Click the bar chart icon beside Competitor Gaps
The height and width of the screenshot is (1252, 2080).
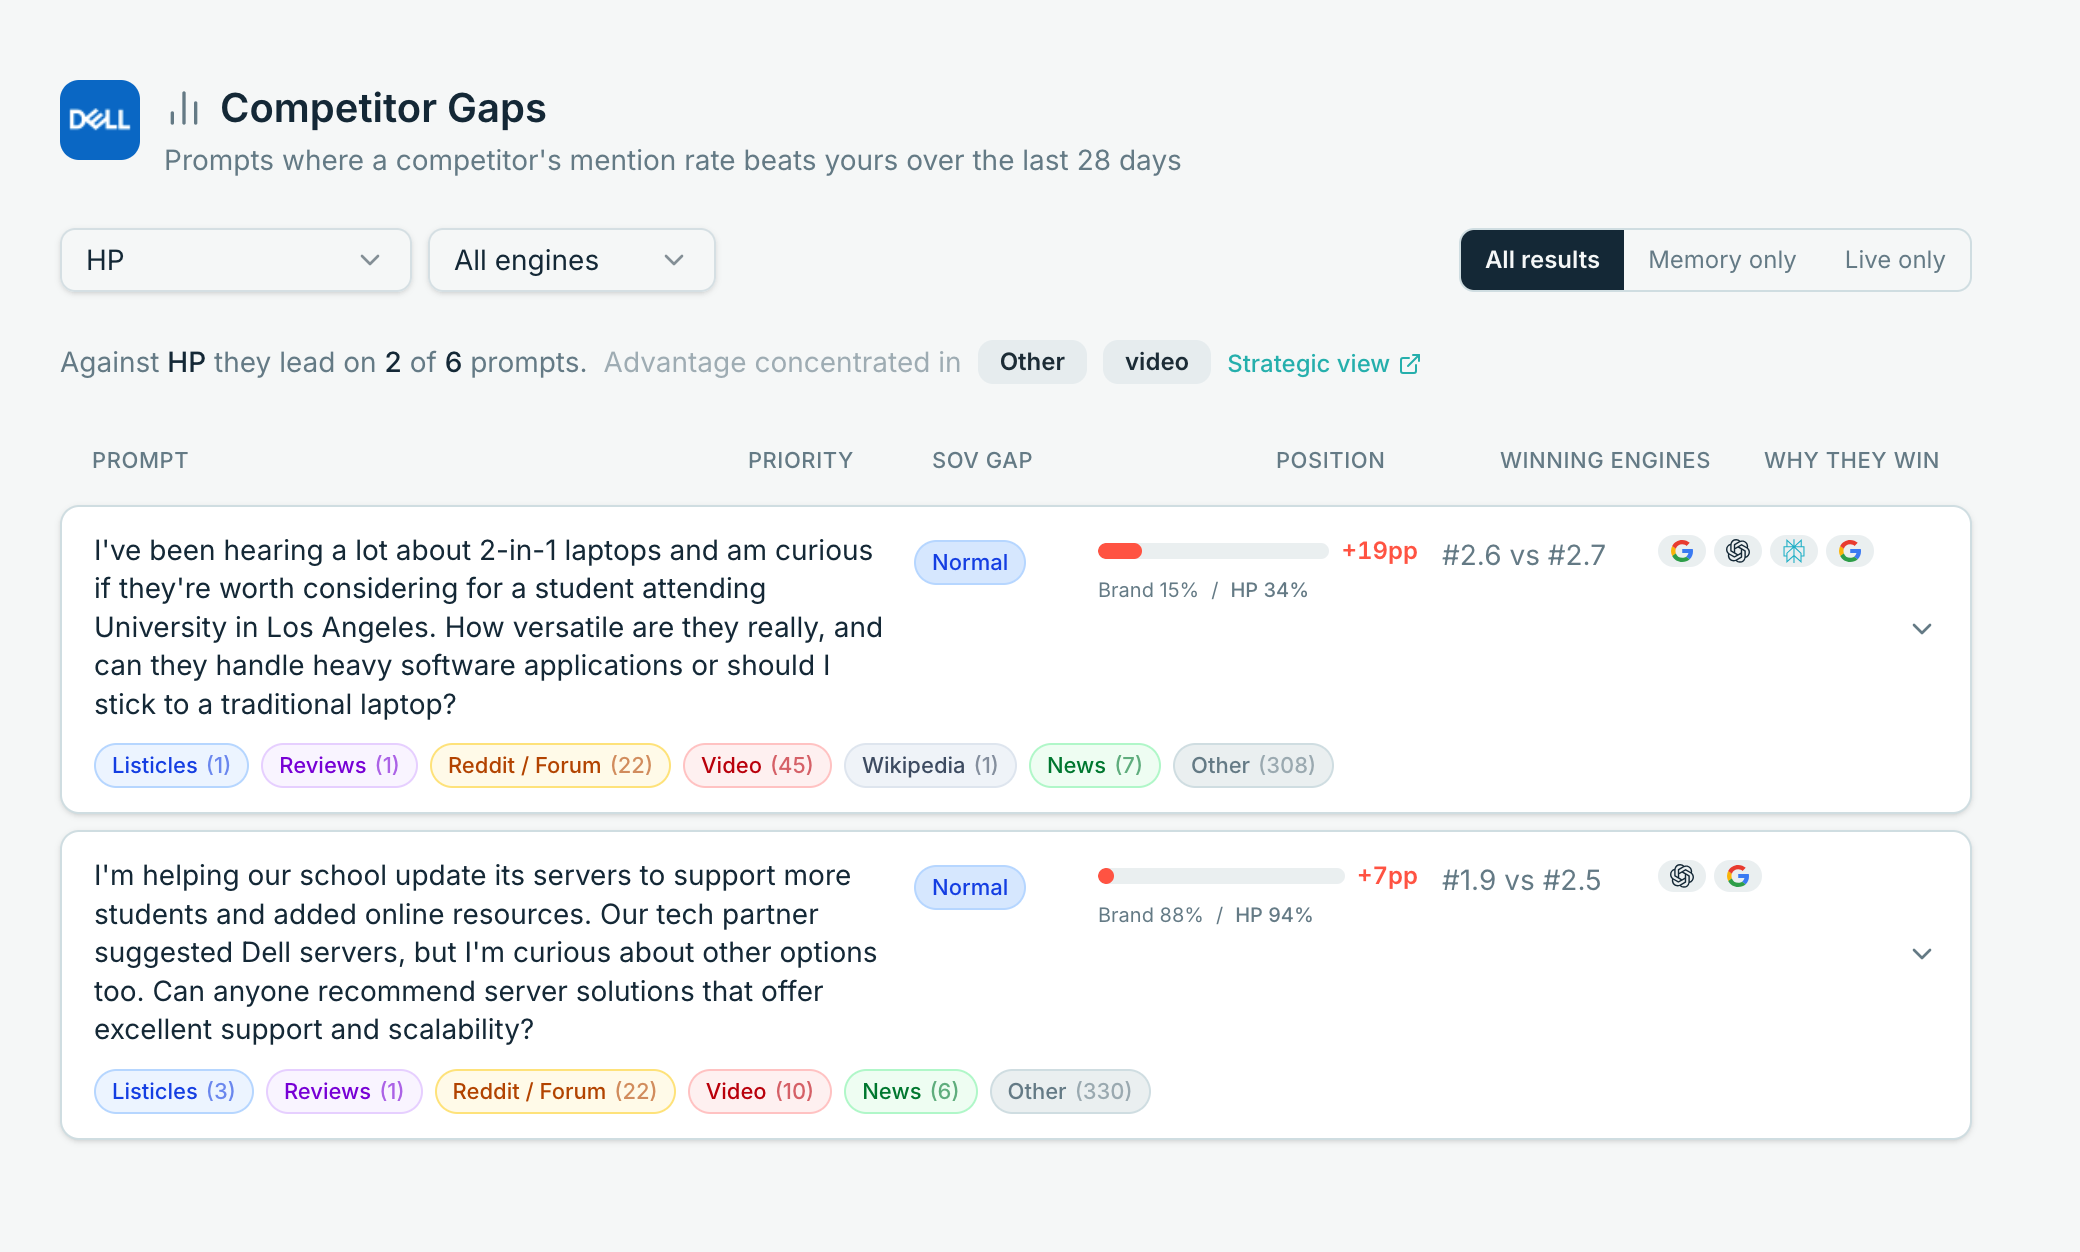click(185, 108)
